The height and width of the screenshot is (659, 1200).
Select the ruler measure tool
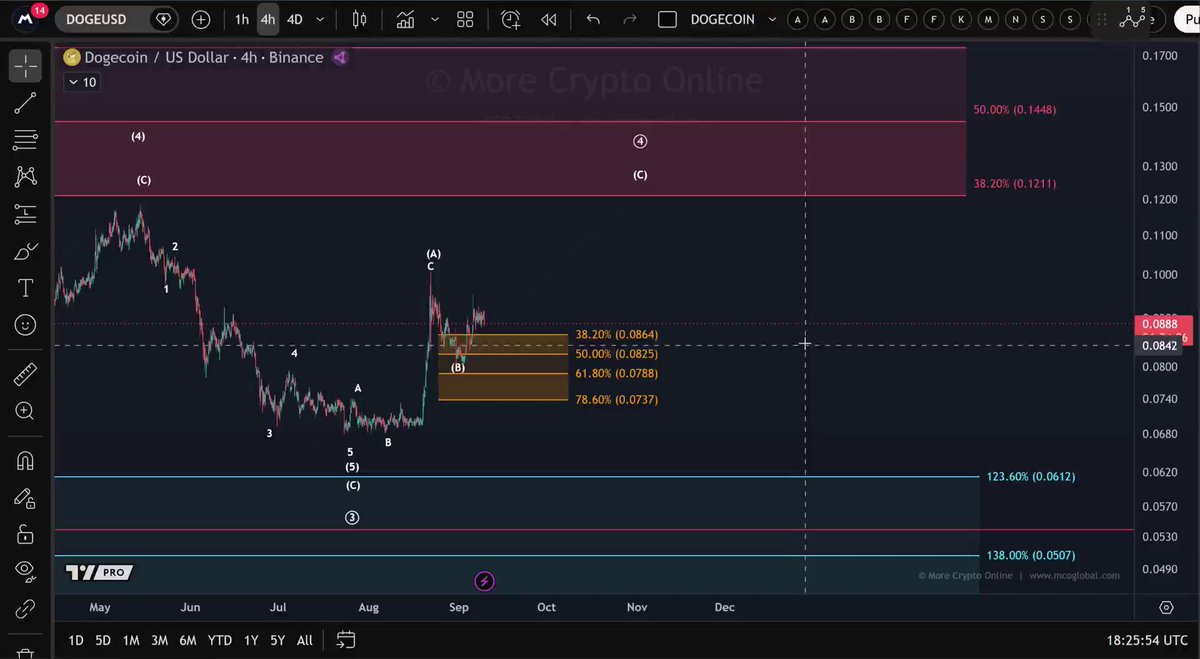[25, 374]
